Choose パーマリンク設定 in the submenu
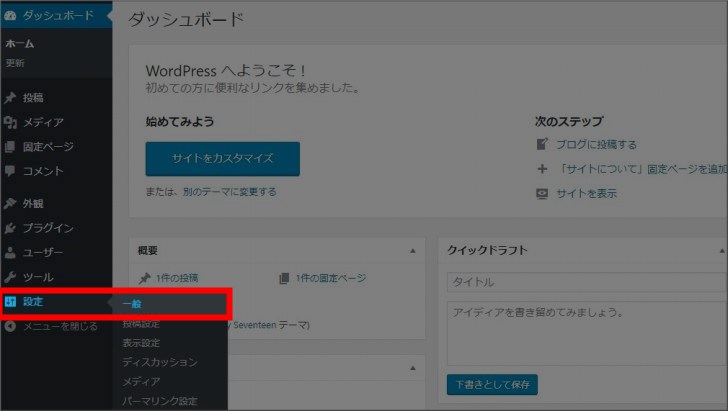The height and width of the screenshot is (411, 728). coord(159,401)
